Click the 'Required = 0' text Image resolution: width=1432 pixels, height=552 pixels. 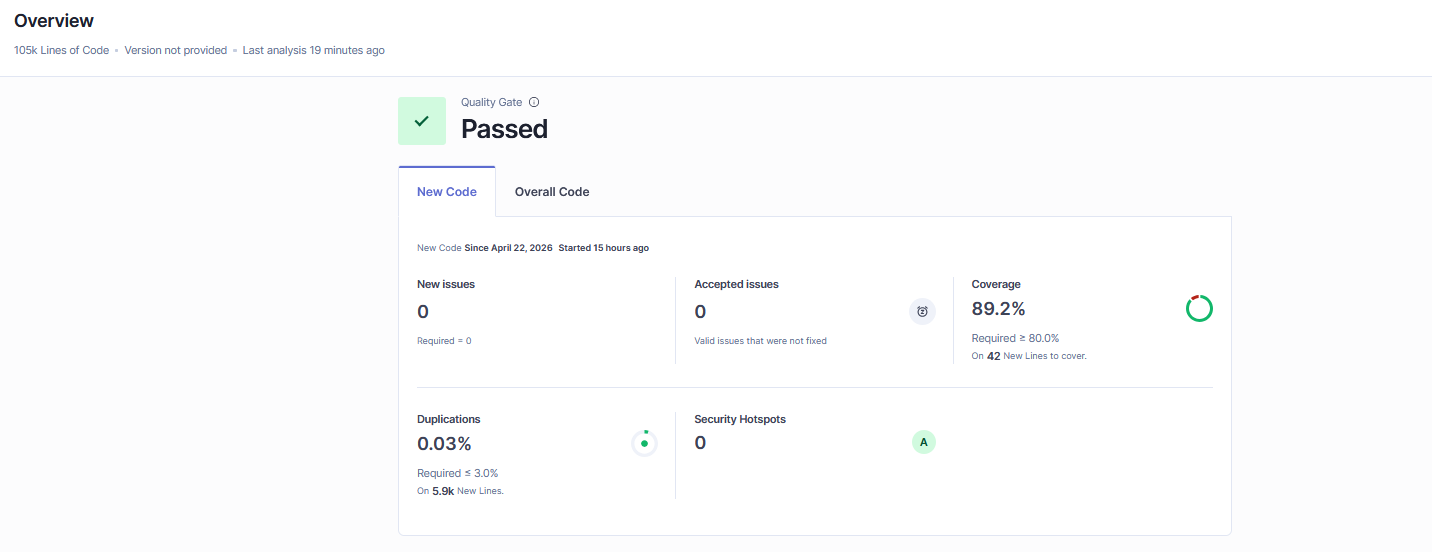[x=444, y=341]
